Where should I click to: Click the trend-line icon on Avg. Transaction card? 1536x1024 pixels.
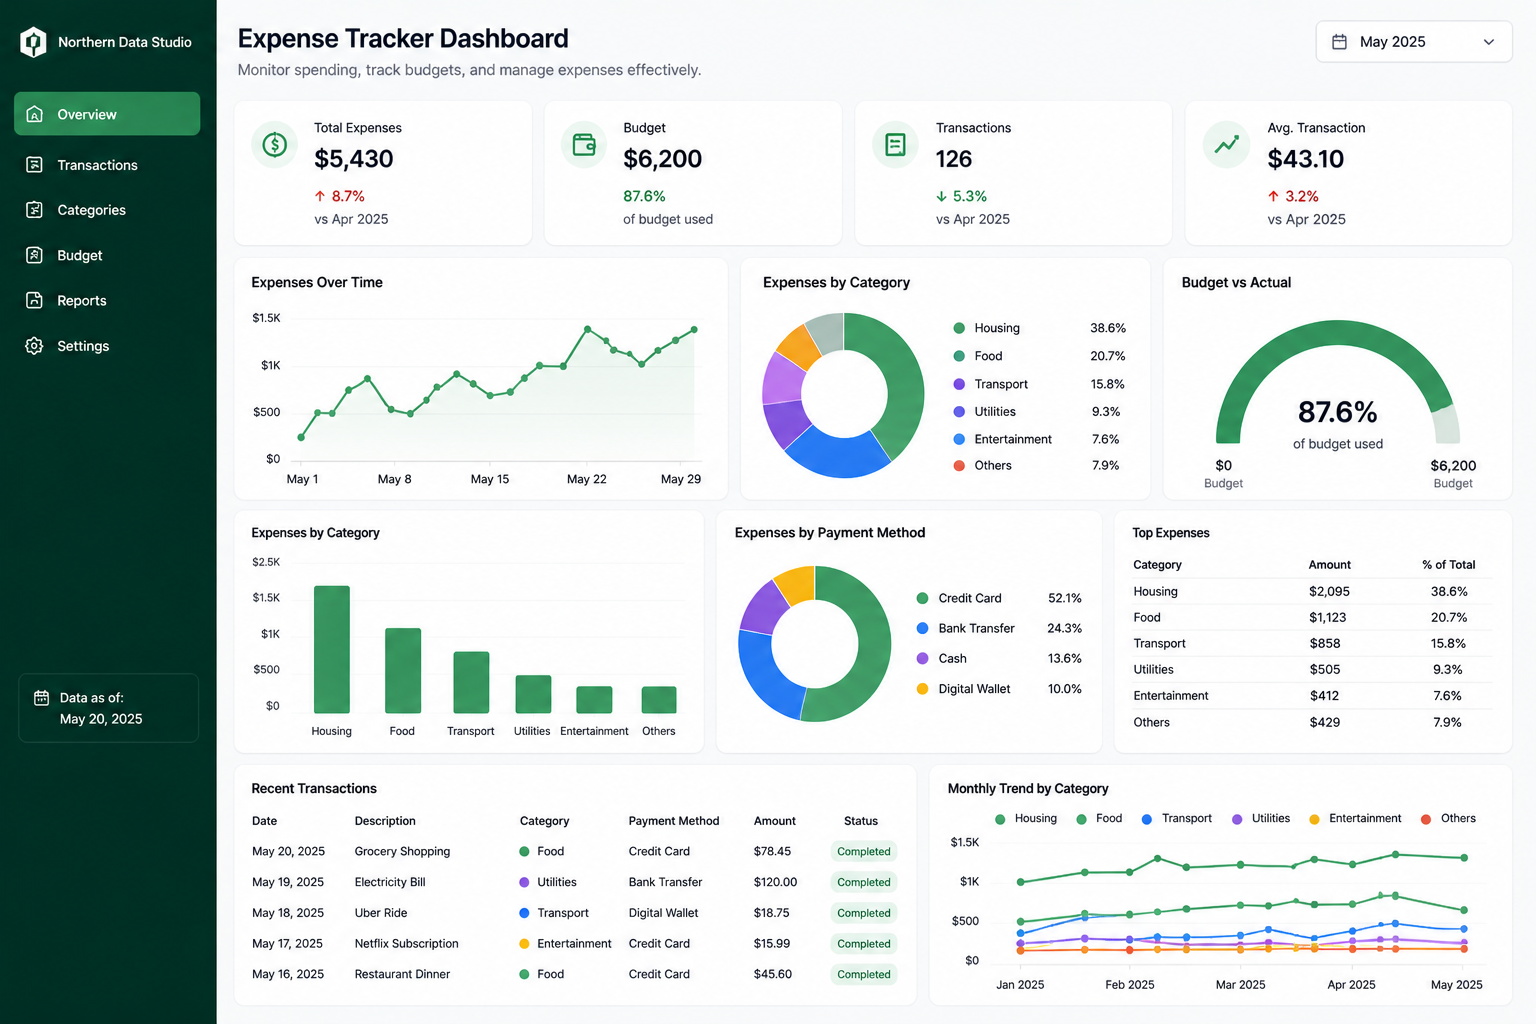point(1227,145)
